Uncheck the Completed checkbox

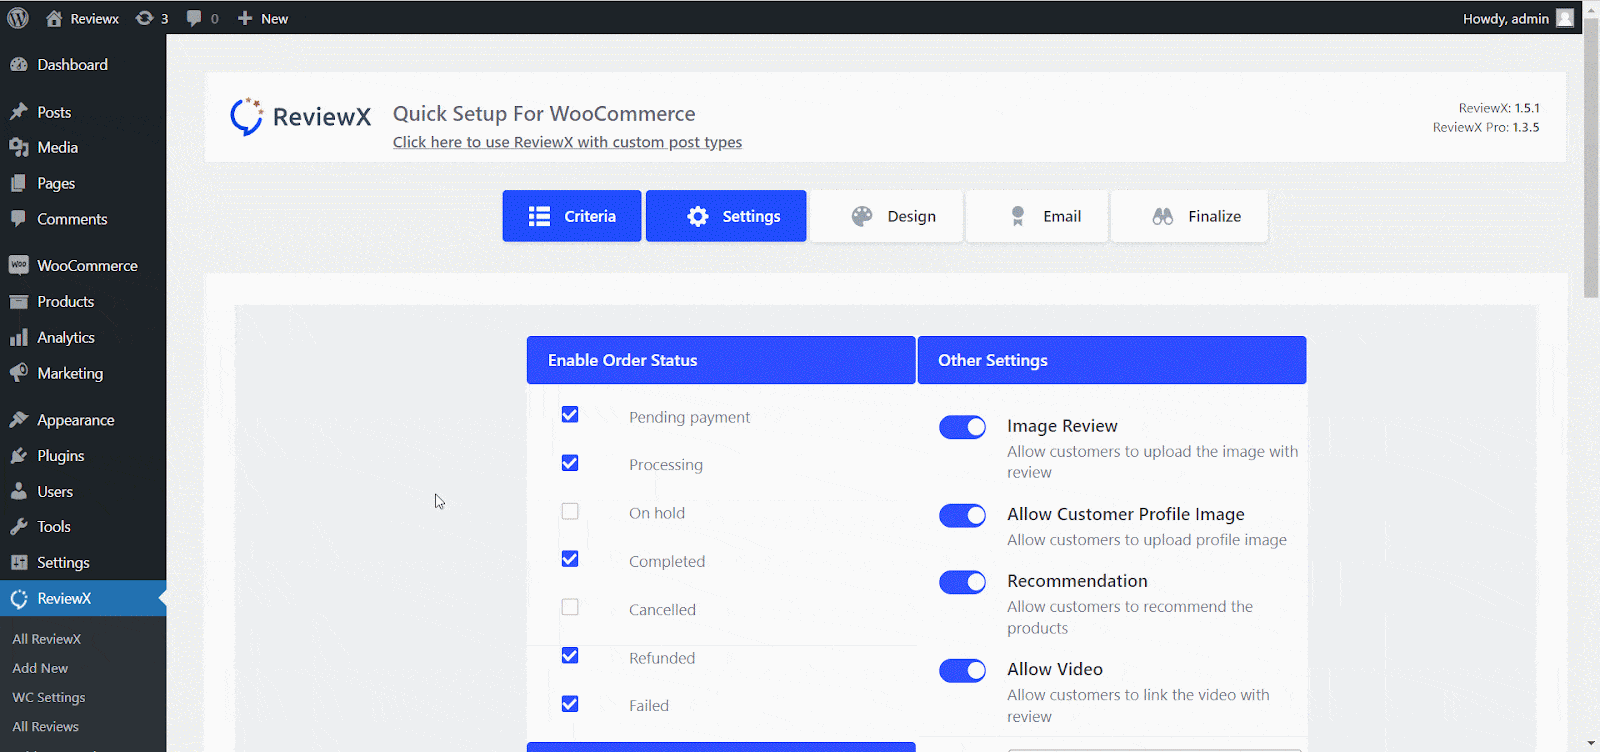click(570, 559)
